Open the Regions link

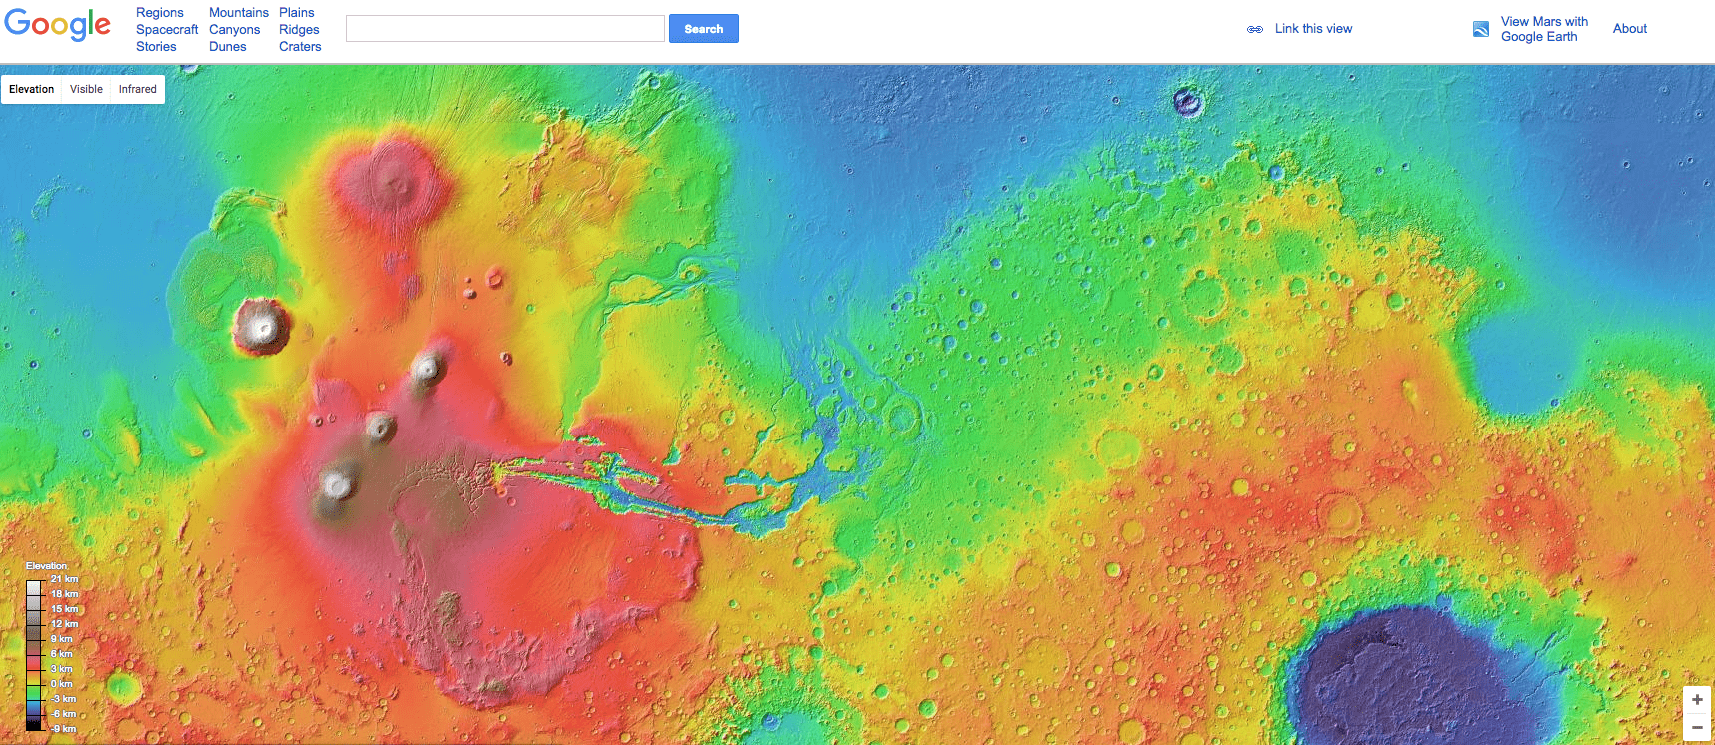click(160, 13)
